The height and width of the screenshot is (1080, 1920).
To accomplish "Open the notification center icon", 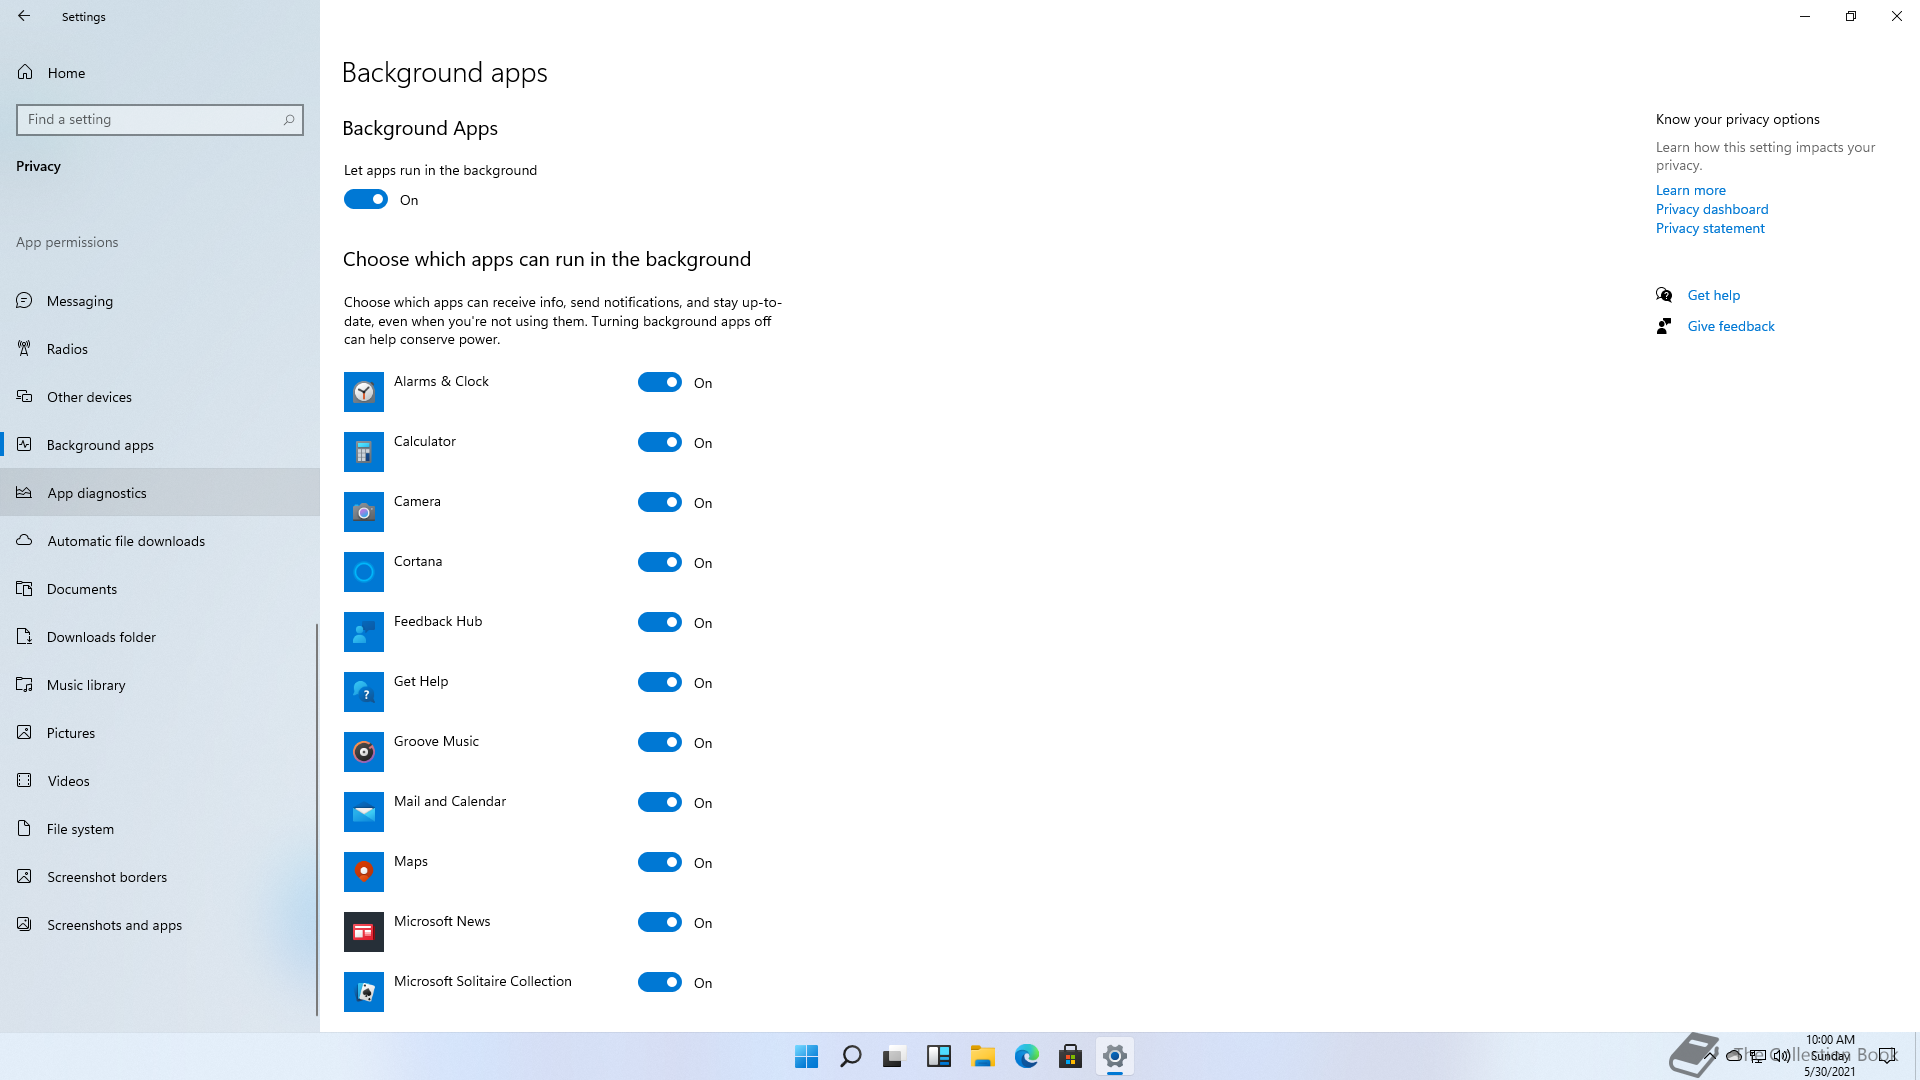I will [x=1887, y=1056].
